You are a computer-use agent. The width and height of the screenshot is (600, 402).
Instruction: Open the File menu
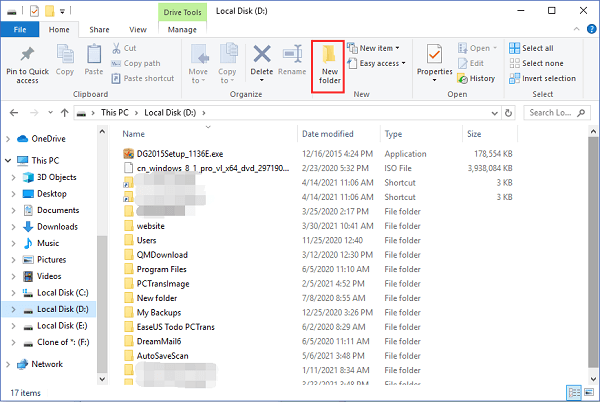pos(19,30)
